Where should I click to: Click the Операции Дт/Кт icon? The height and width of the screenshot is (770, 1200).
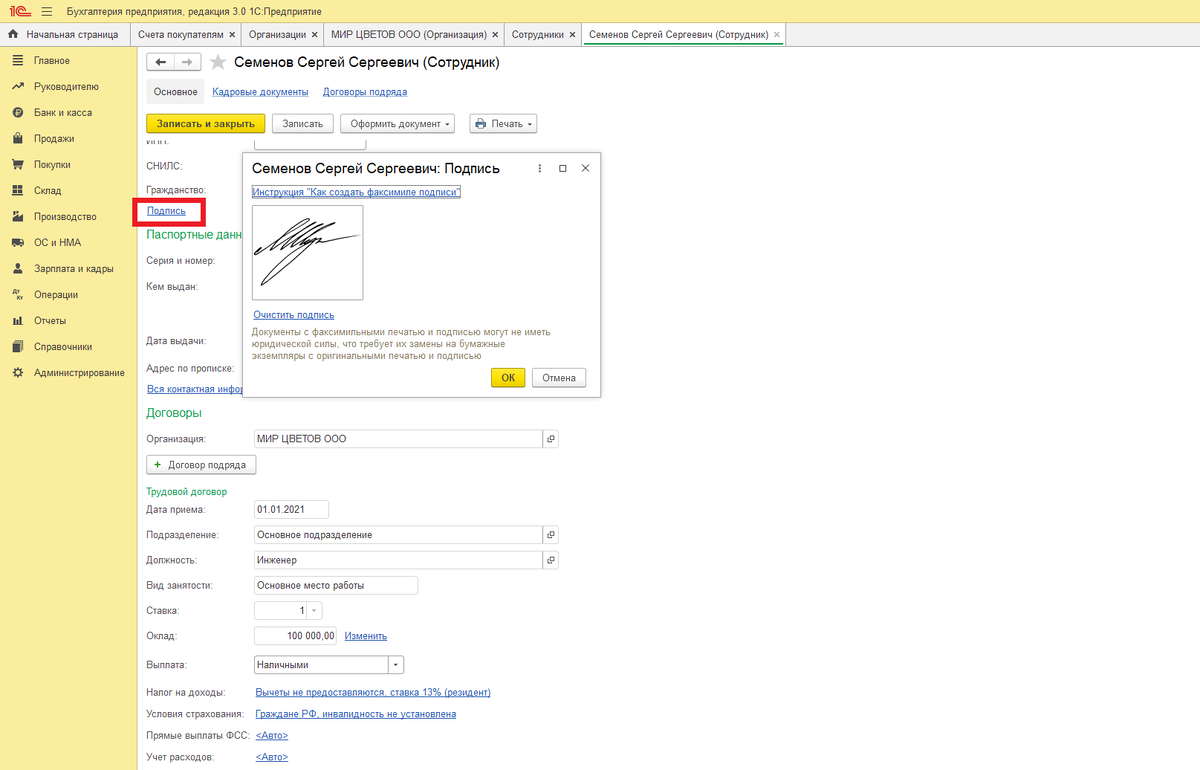coord(17,295)
